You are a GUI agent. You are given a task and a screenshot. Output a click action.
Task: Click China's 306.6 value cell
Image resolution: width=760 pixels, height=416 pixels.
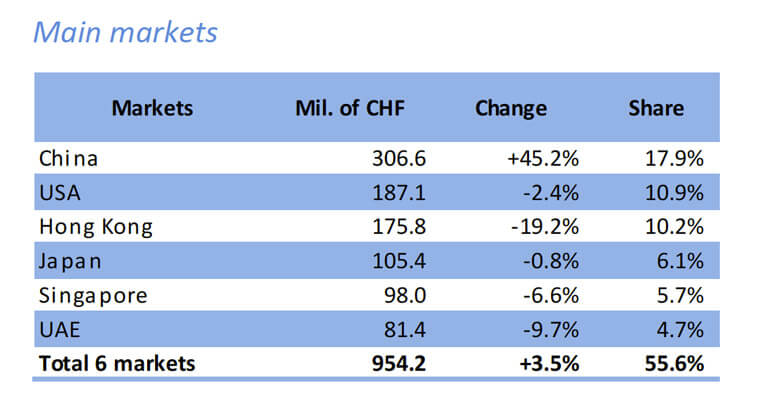(396, 158)
